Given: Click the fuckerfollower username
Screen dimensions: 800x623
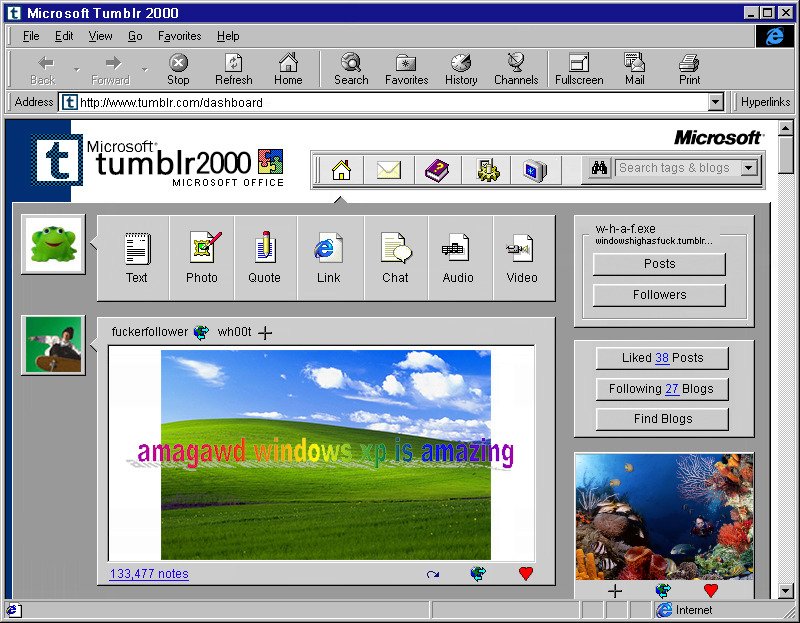Looking at the screenshot, I should click(149, 332).
